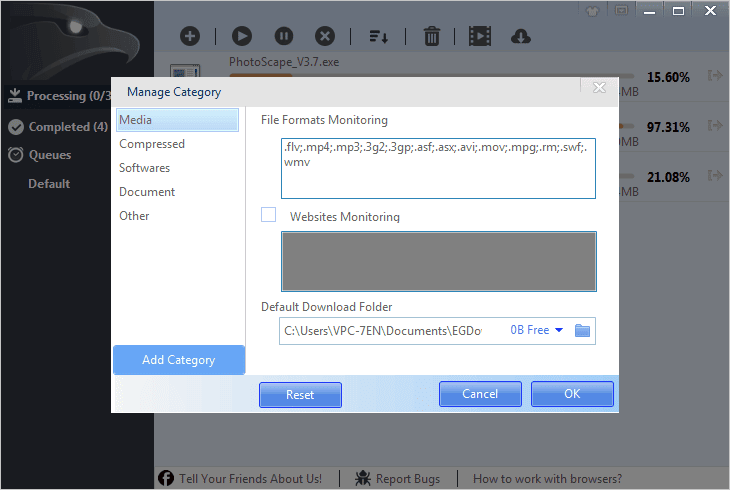Open the Completed (4) section
730x490 pixels.
(58, 127)
